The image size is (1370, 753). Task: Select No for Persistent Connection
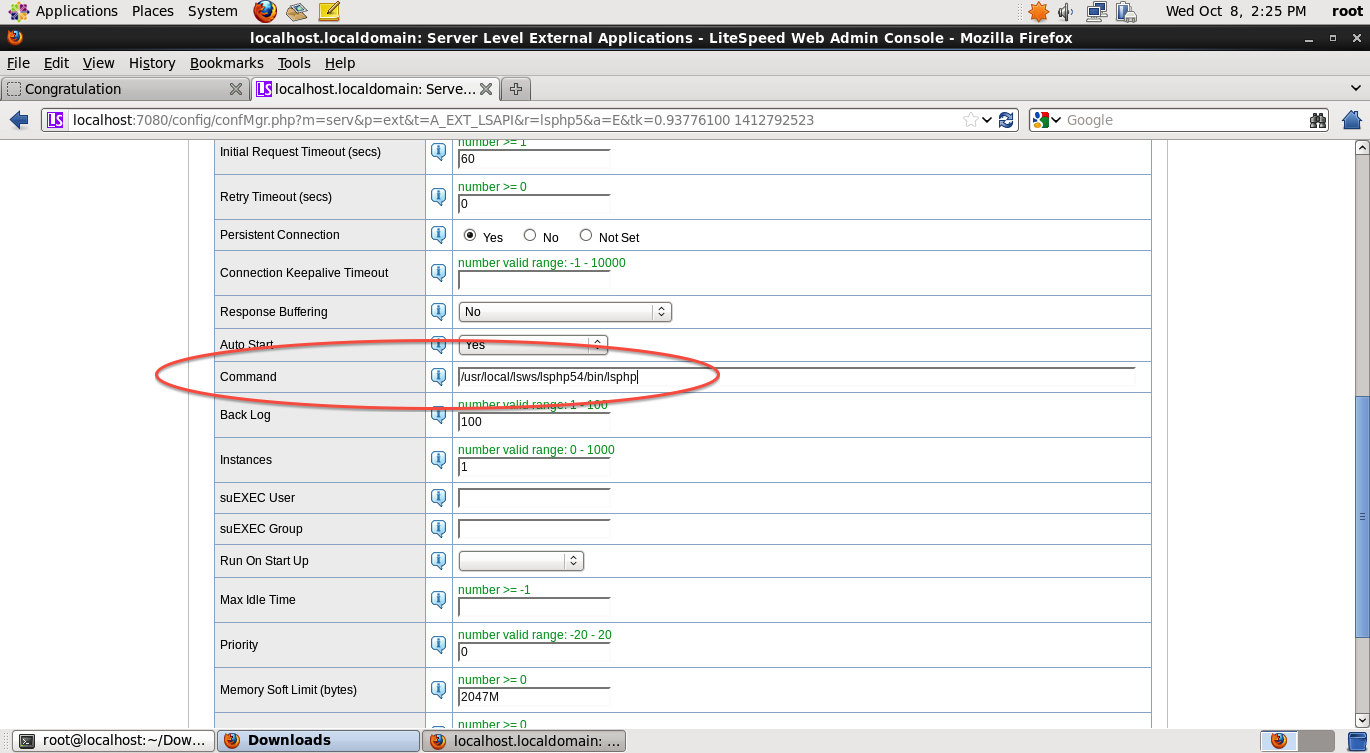[530, 235]
